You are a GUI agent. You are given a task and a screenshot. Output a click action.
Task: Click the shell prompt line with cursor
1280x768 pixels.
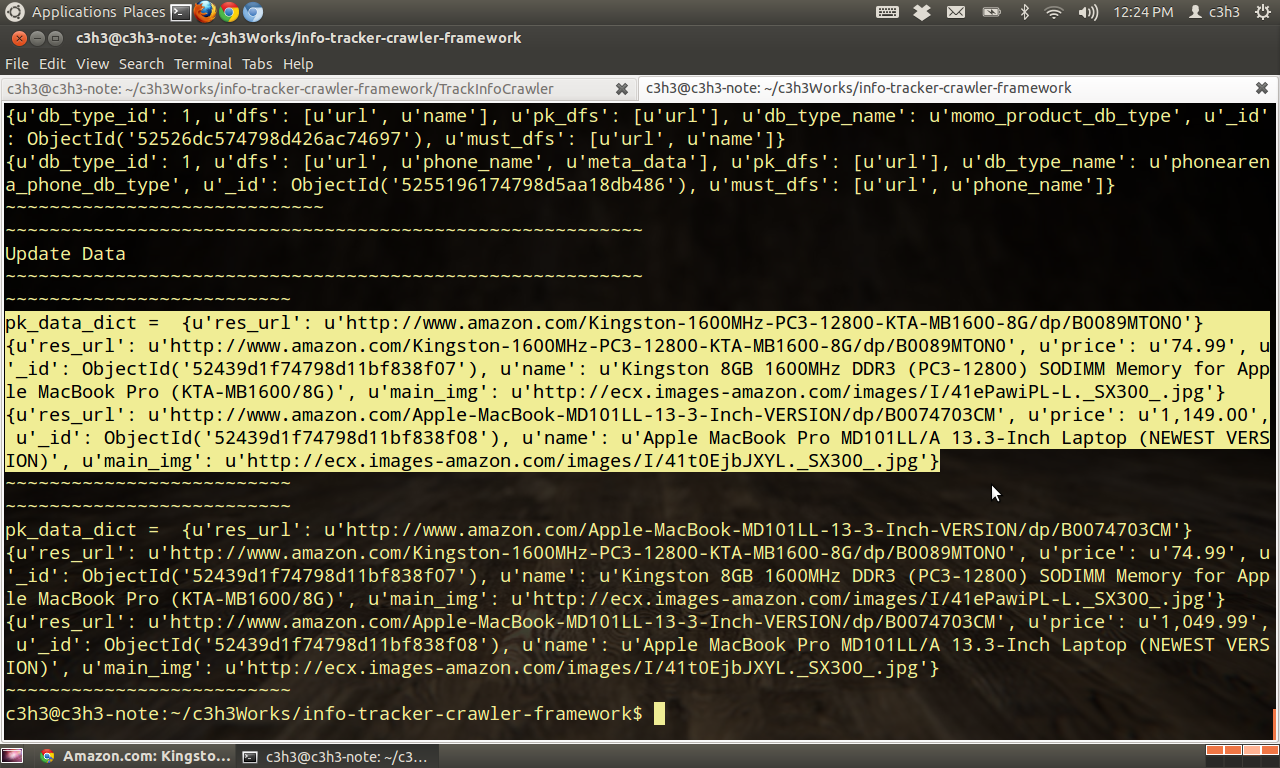coord(335,713)
